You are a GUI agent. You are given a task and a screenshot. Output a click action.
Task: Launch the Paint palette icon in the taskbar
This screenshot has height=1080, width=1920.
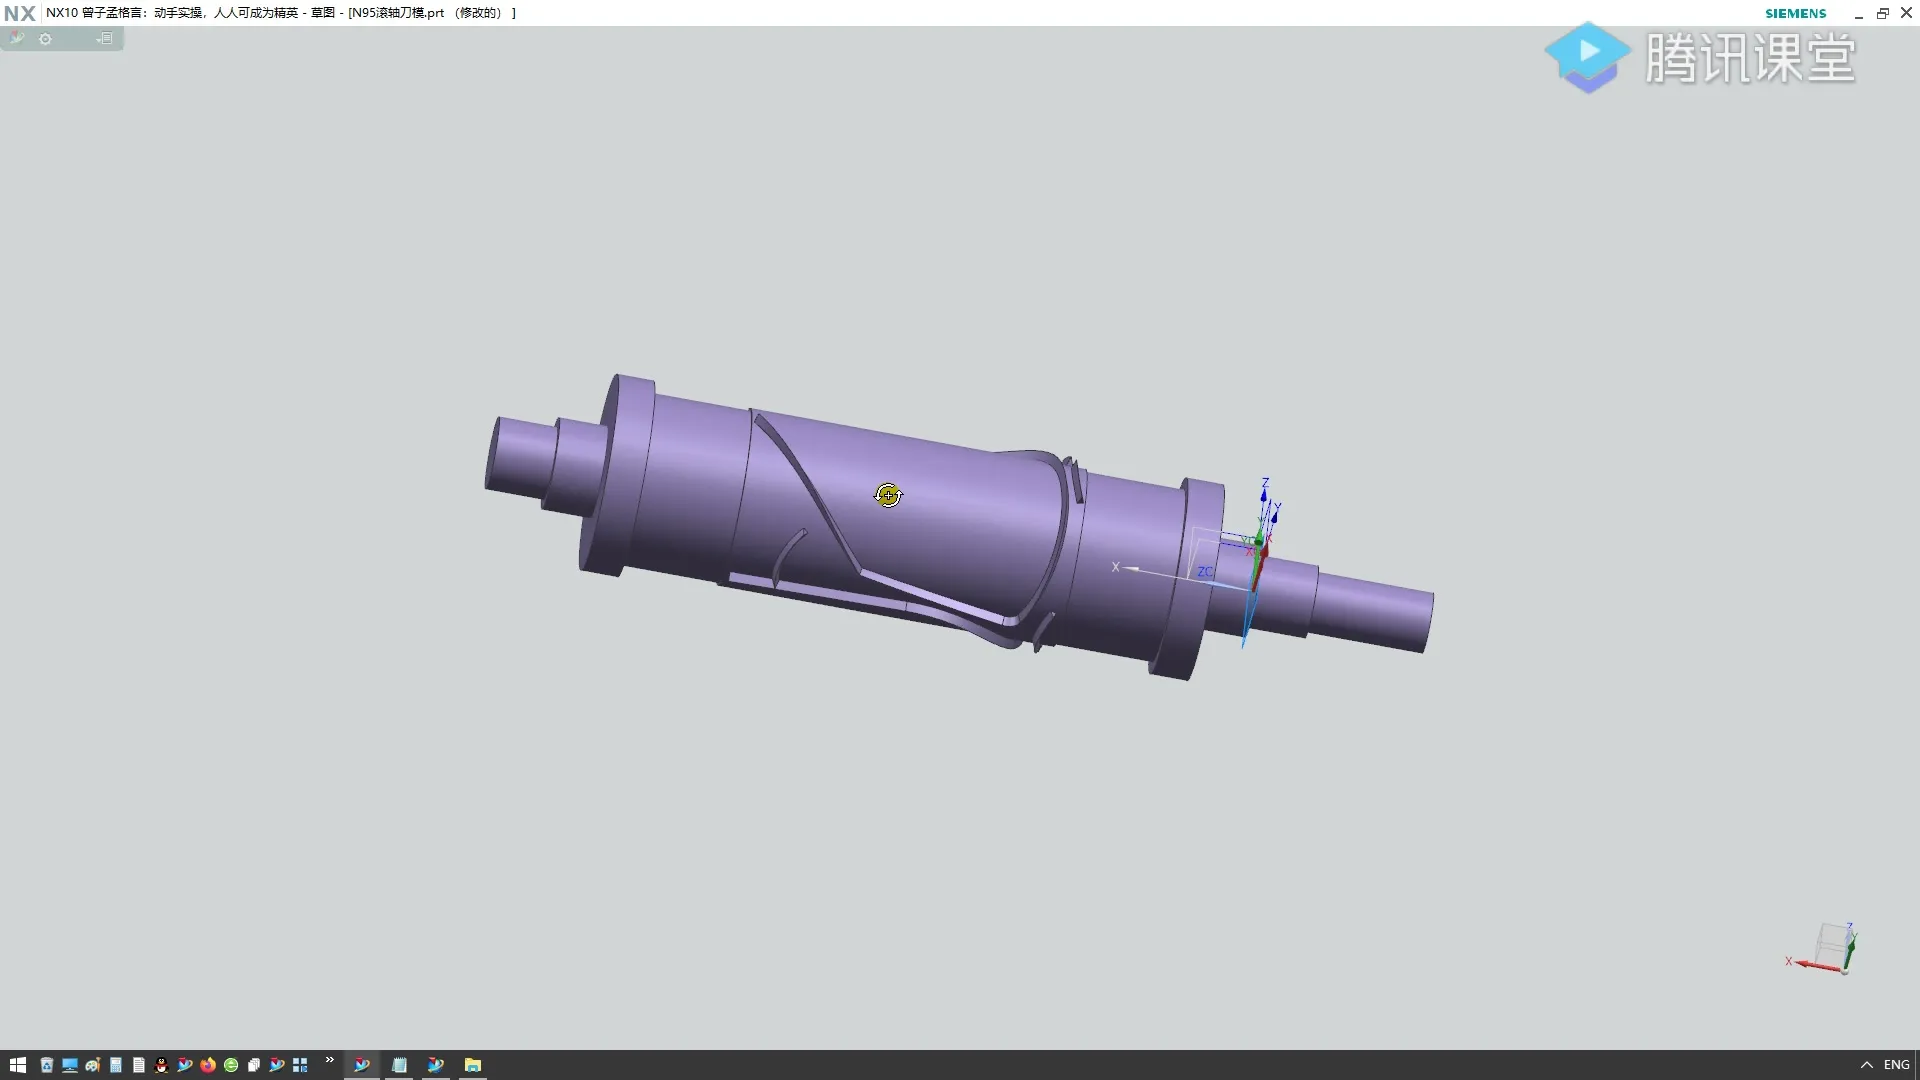pos(92,1065)
